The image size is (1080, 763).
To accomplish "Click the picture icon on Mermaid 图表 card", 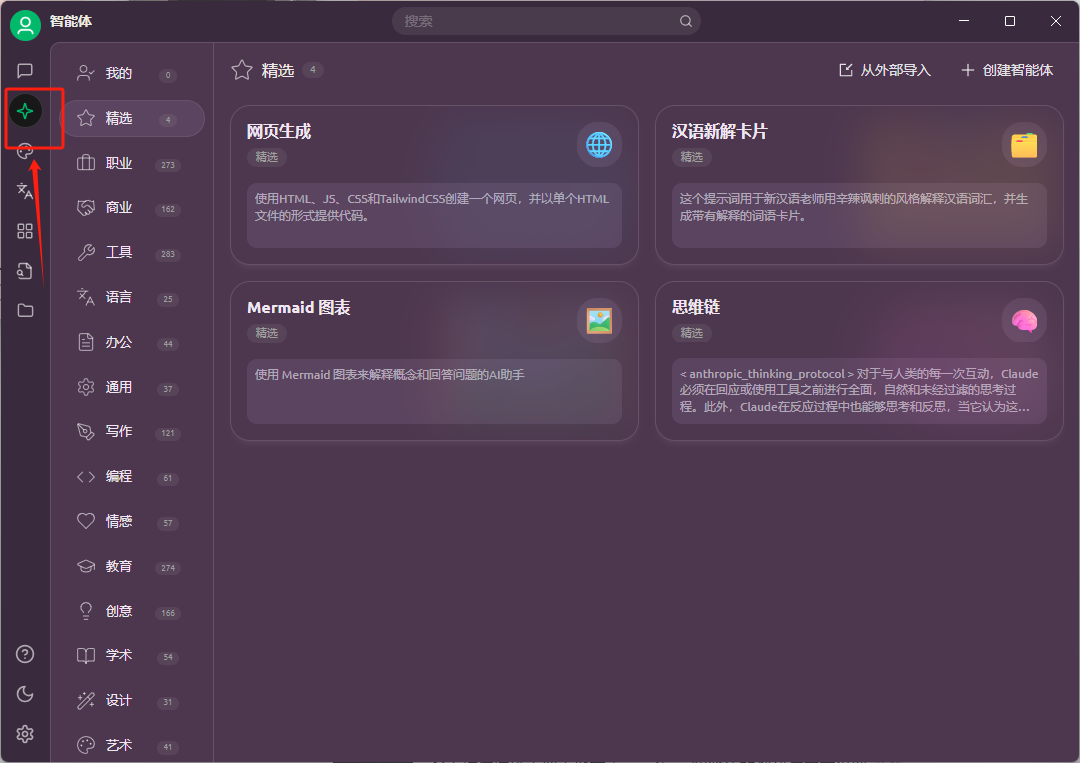I will [599, 321].
